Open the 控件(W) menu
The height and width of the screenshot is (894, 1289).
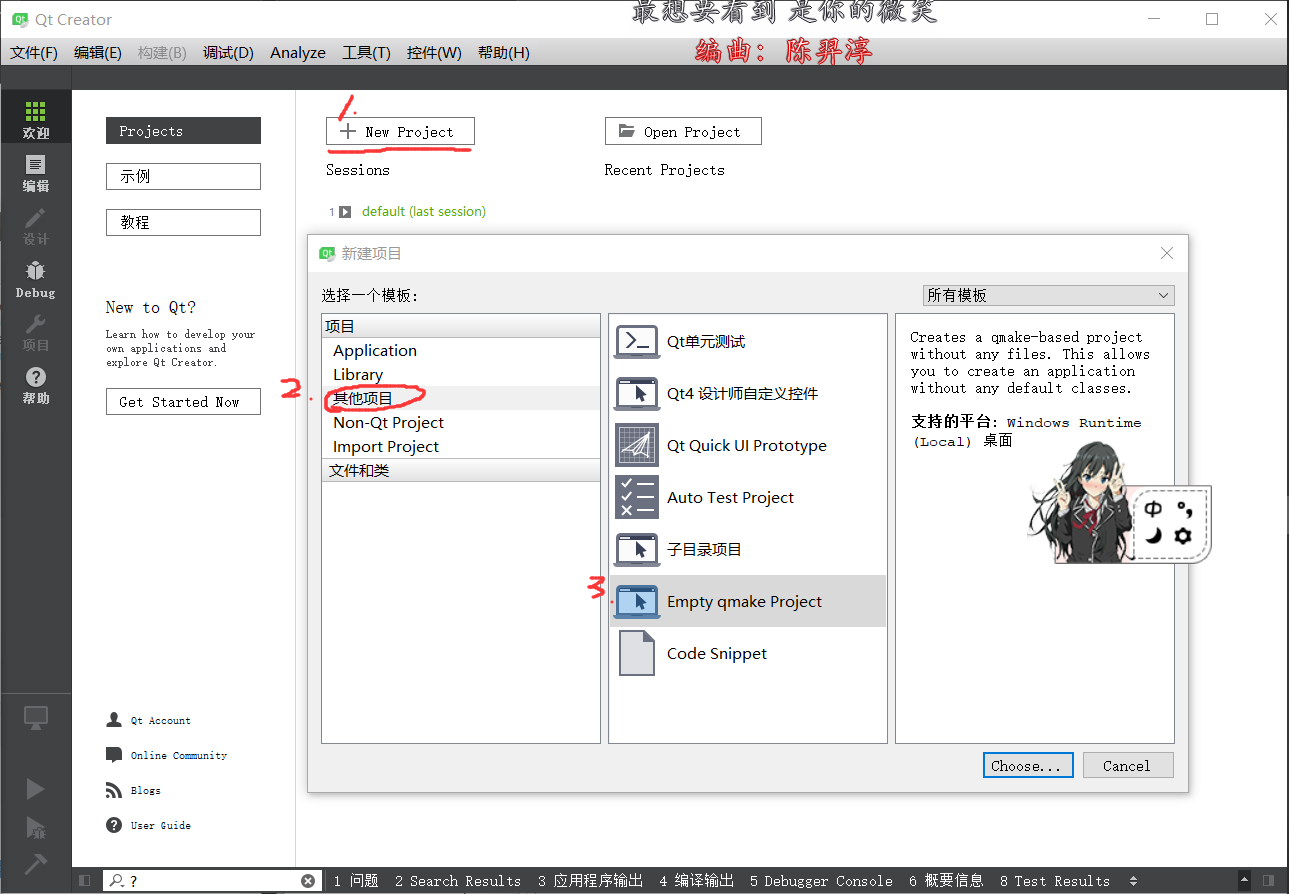coord(434,53)
